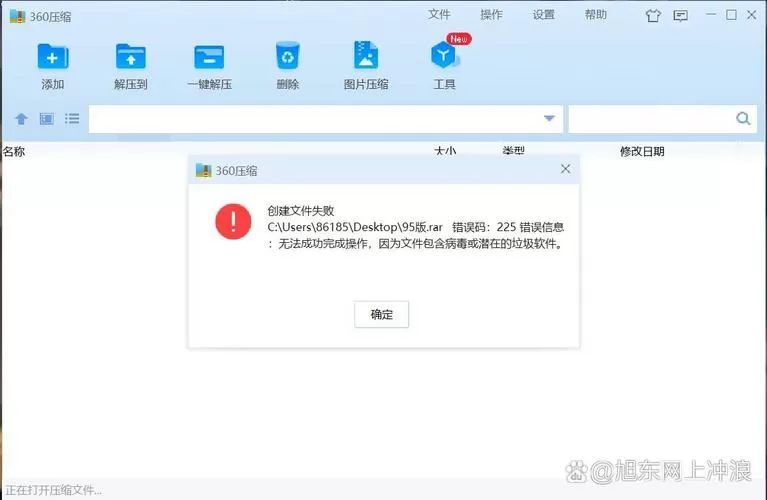Click the 创建文件失败 error heading text
Screen dimensions: 767x500
pos(301,210)
